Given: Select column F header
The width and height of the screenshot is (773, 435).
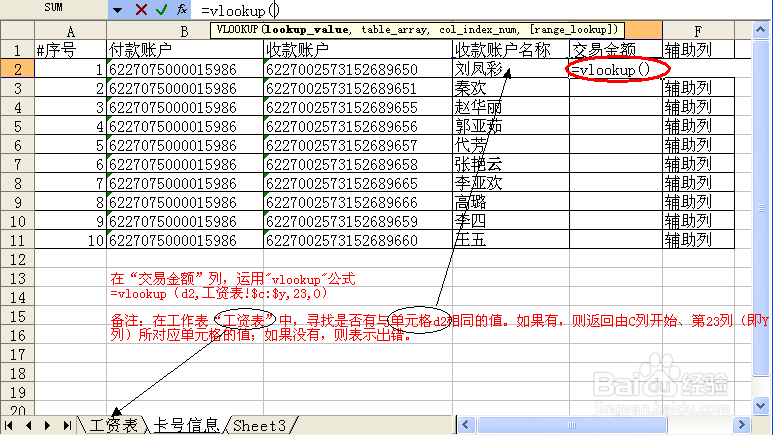Looking at the screenshot, I should click(x=698, y=32).
